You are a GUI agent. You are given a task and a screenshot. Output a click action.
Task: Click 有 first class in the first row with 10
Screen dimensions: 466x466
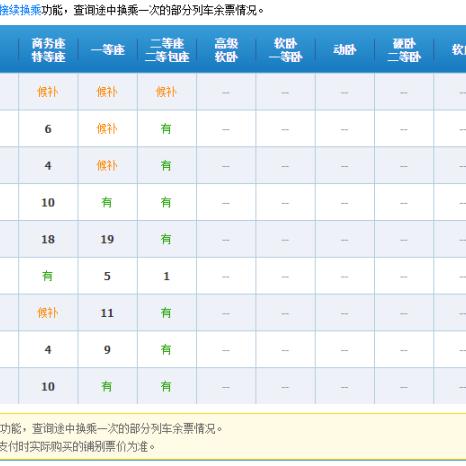(107, 202)
